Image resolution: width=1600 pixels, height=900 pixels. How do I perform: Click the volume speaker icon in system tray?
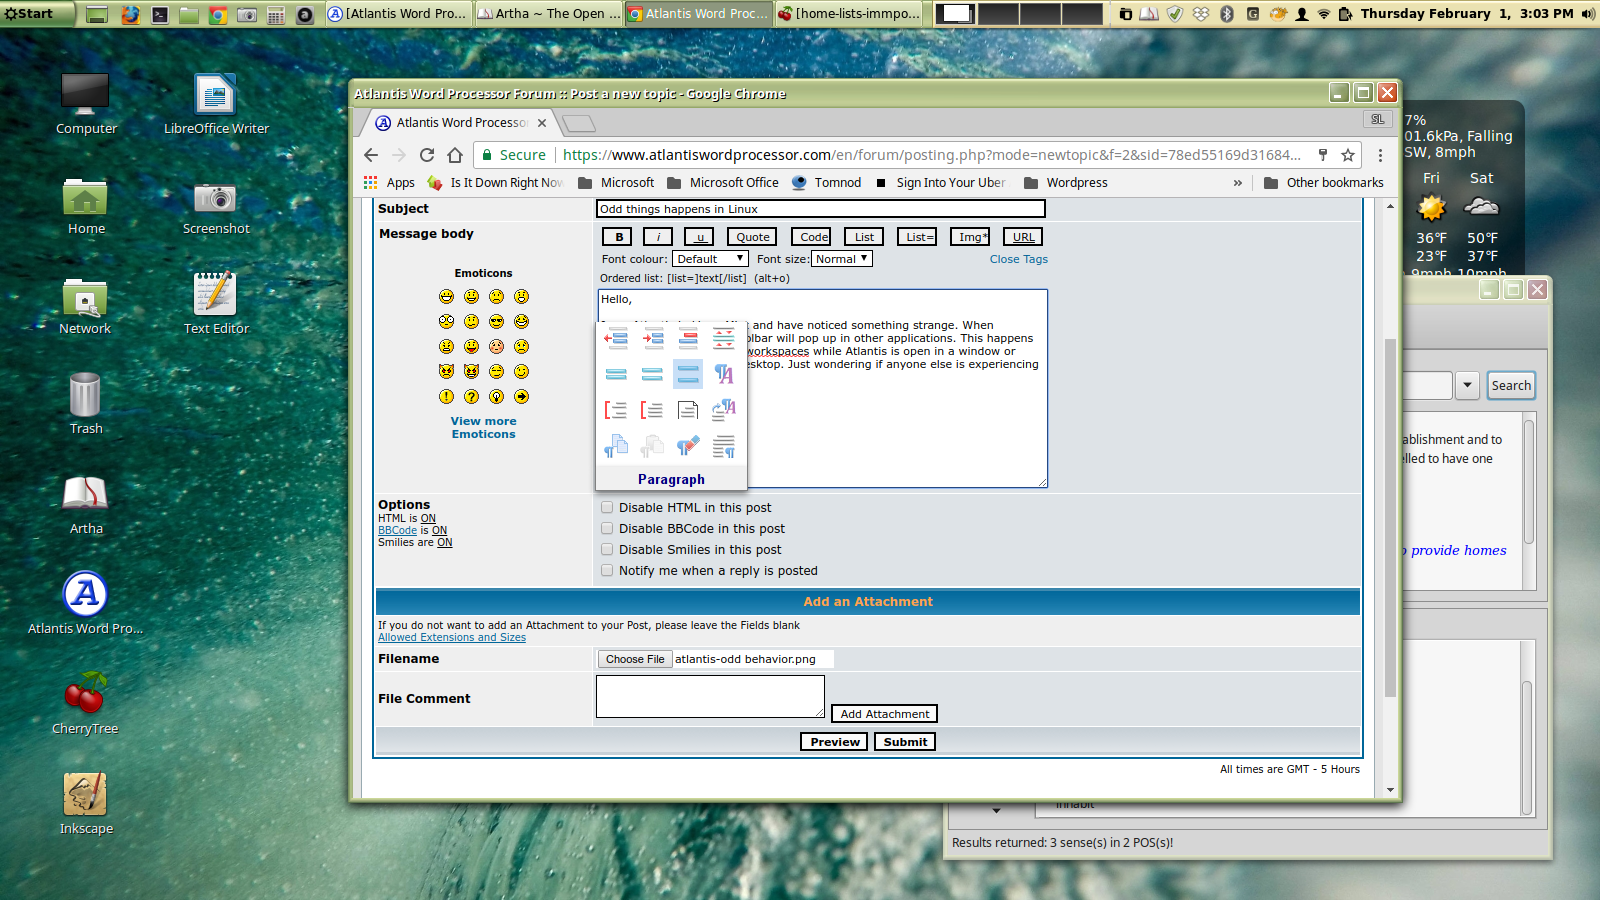click(1588, 14)
